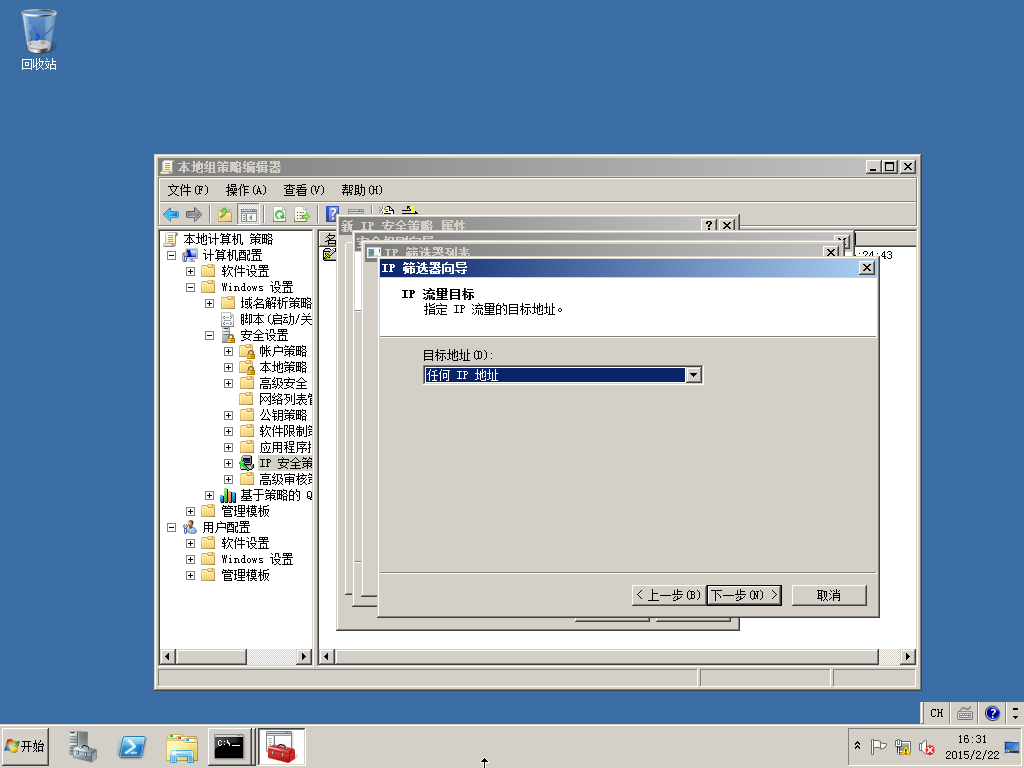The height and width of the screenshot is (768, 1024).
Task: Select the 计算机配置 computer icon in tree
Action: (189, 255)
